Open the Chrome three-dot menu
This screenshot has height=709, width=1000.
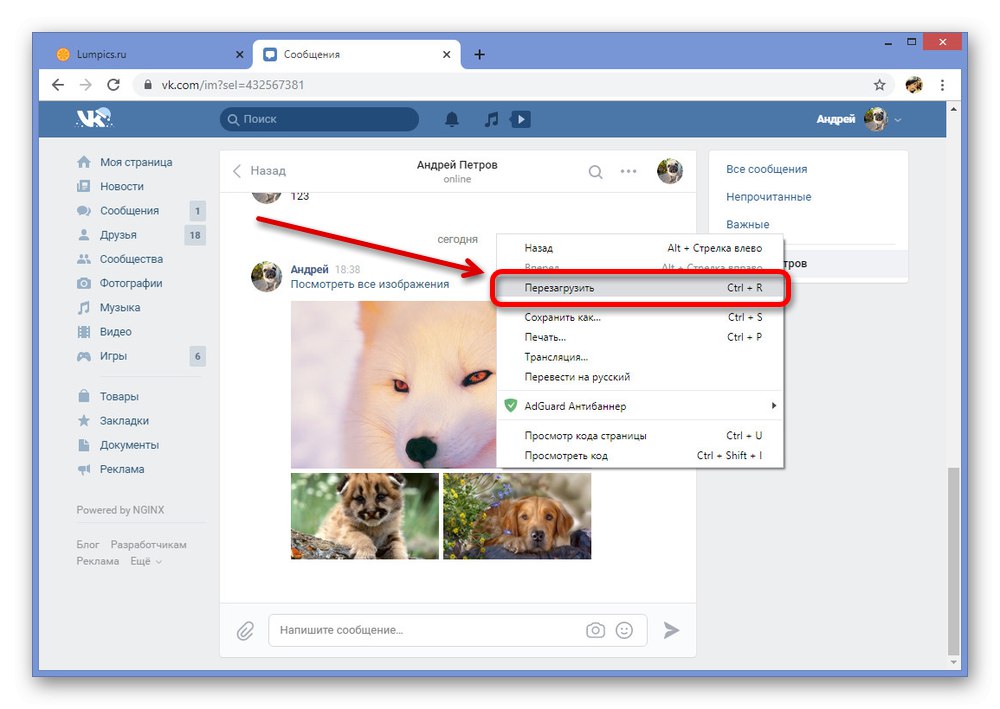(x=942, y=85)
